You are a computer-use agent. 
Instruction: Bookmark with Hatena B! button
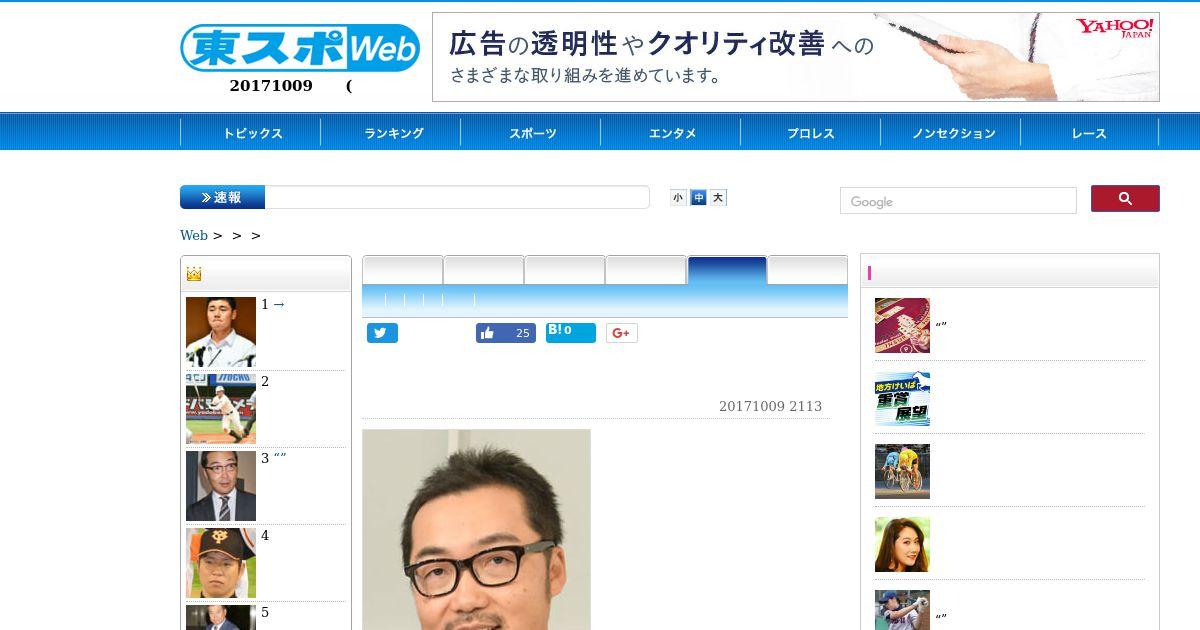(571, 333)
